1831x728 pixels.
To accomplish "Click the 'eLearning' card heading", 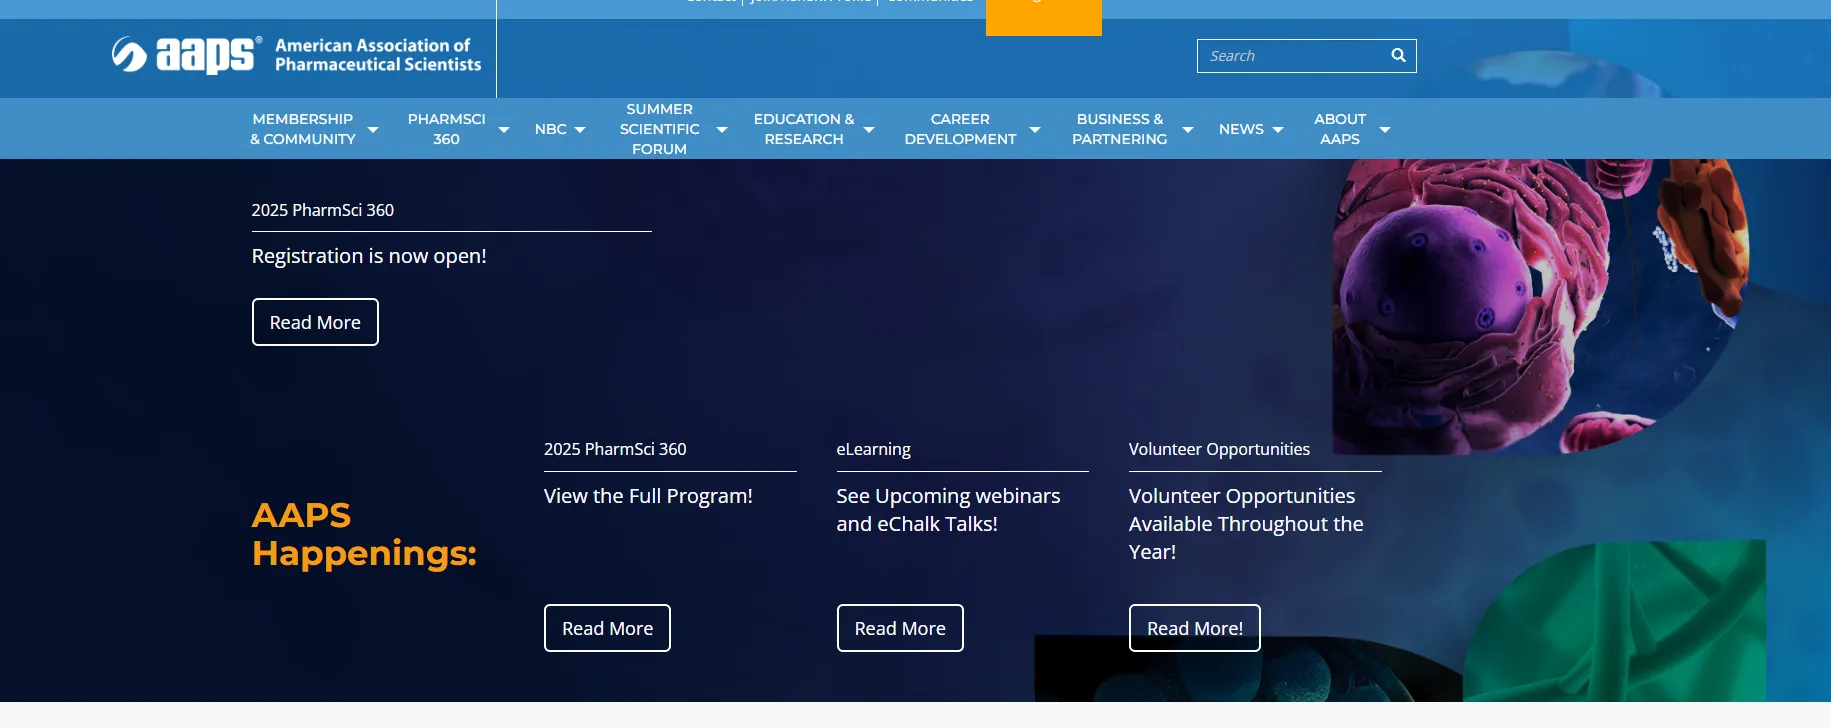I will (x=873, y=449).
